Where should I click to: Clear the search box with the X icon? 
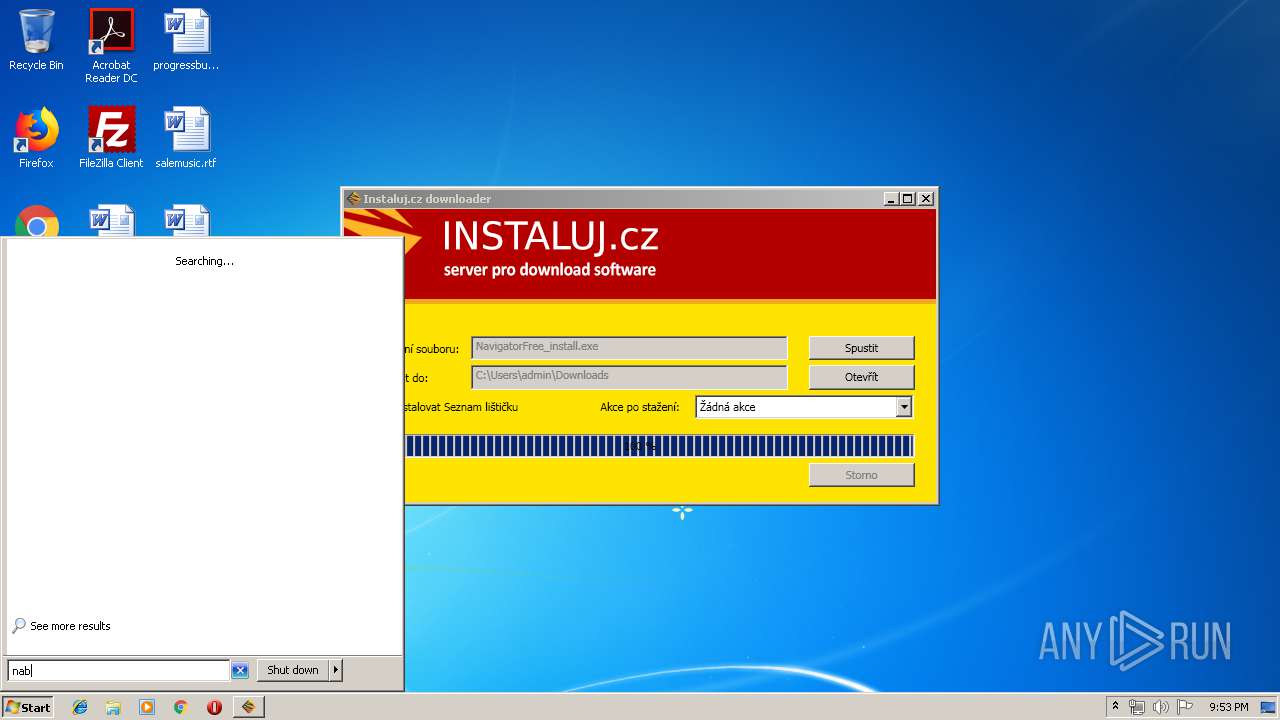coord(240,670)
